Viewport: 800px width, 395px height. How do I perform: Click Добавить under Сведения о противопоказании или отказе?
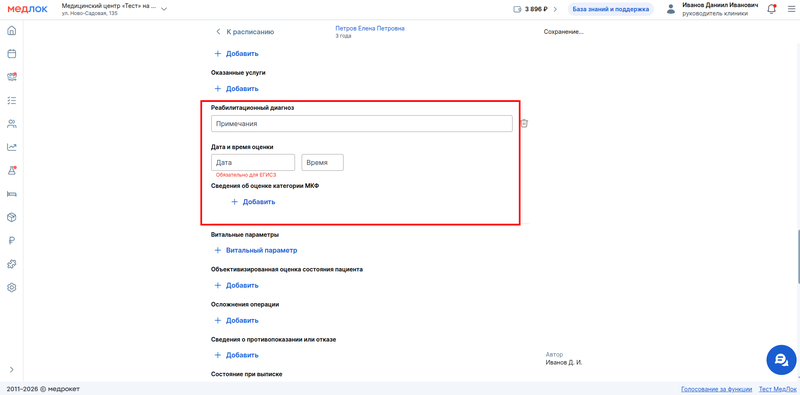pos(237,355)
